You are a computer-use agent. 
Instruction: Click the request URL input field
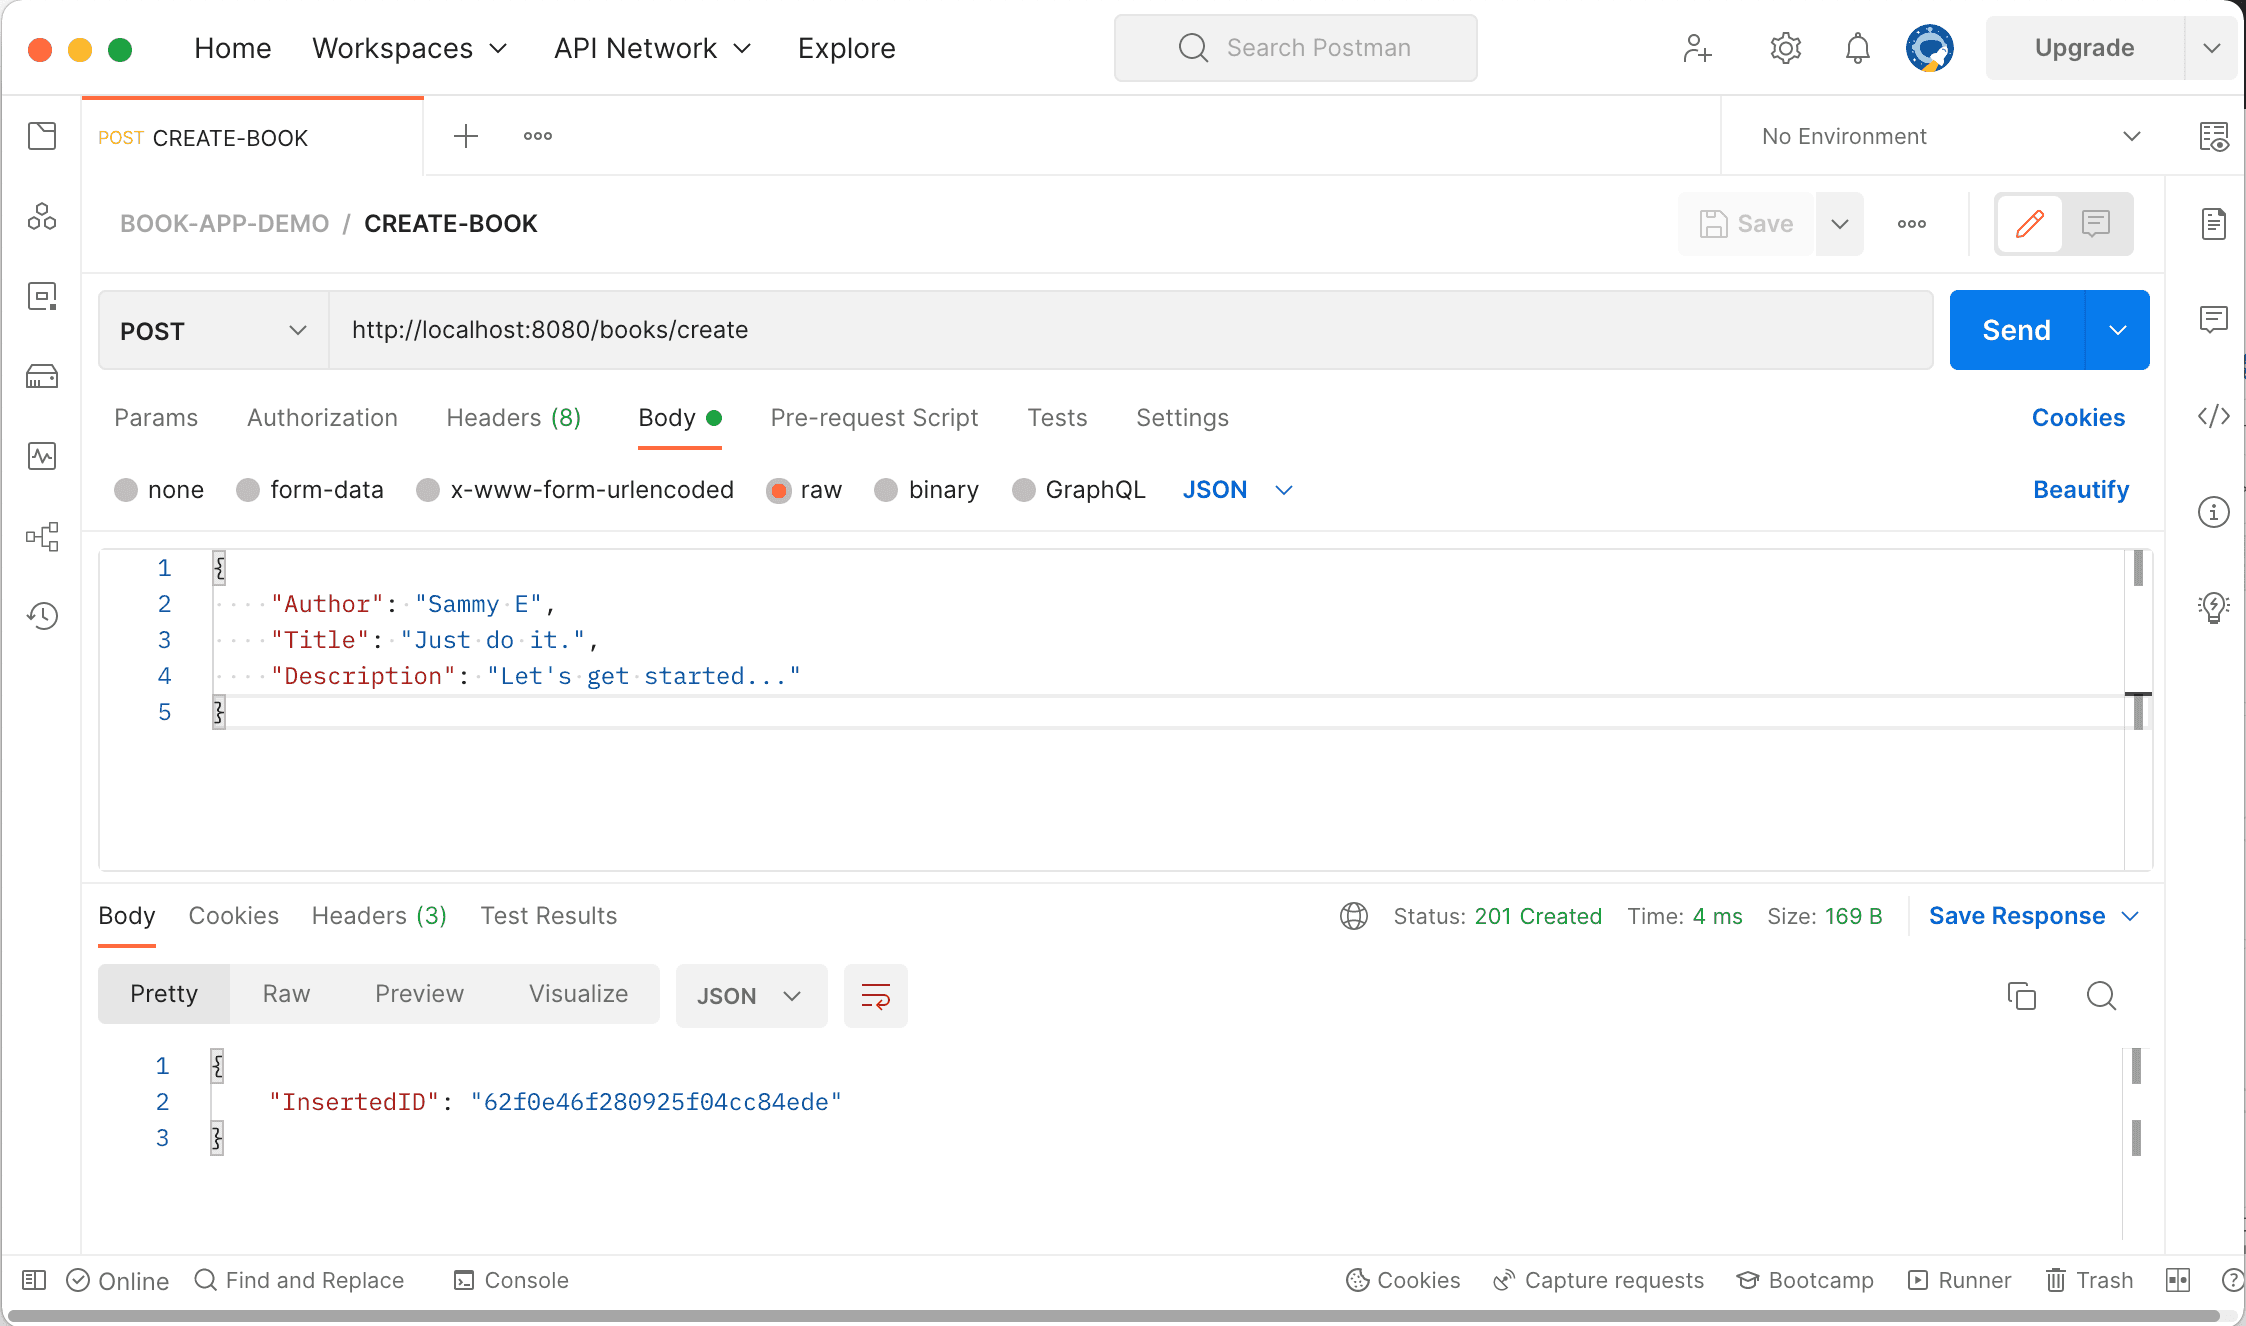point(1130,331)
